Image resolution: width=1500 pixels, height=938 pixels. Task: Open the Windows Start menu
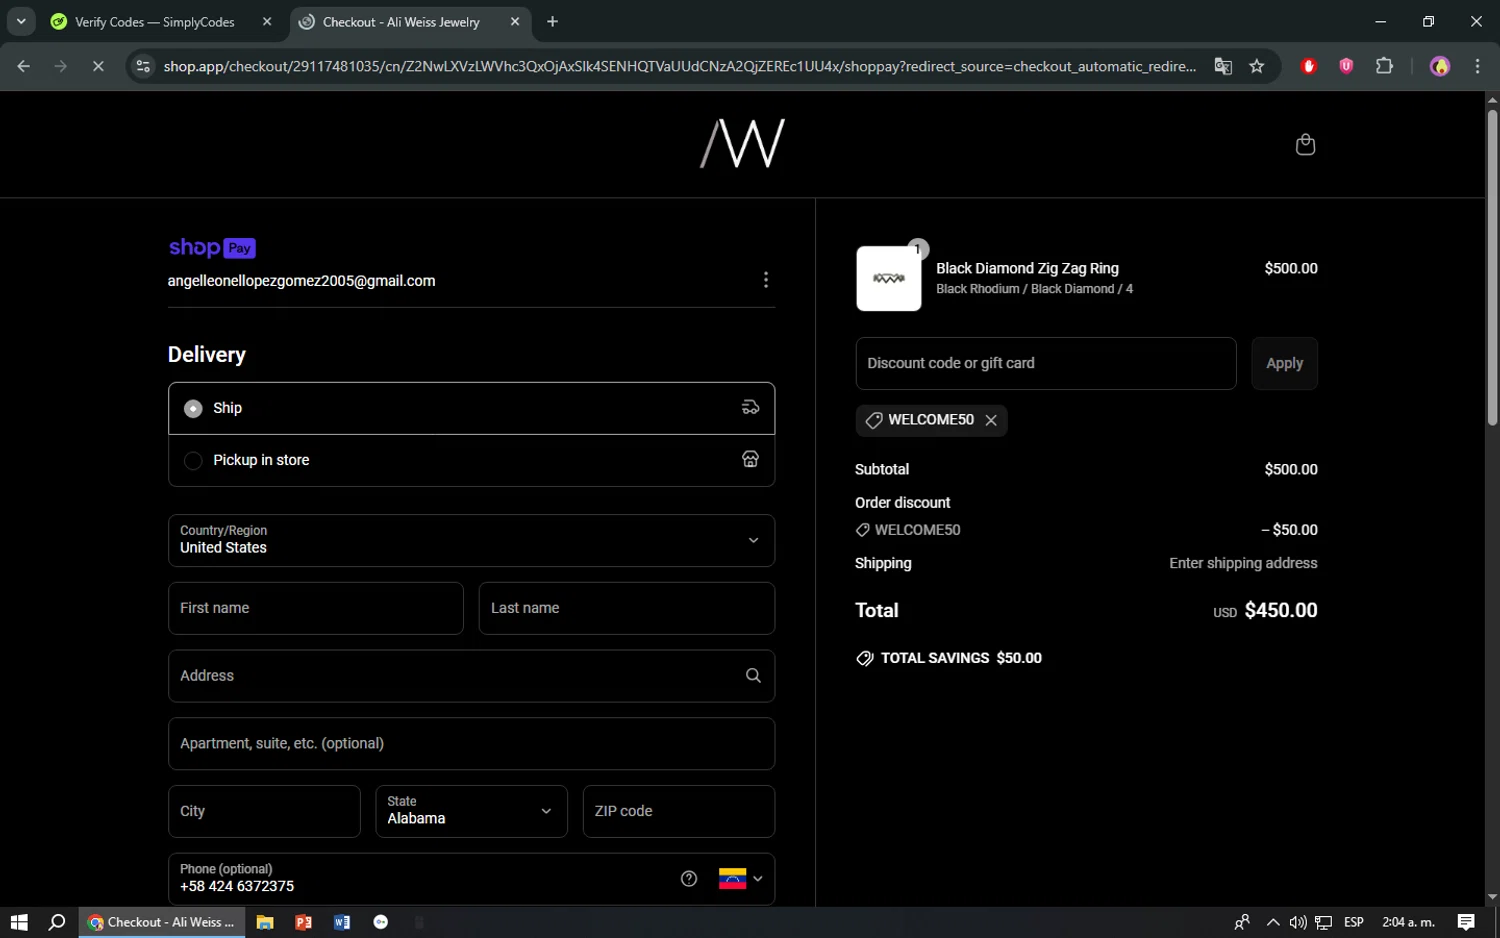click(x=19, y=922)
